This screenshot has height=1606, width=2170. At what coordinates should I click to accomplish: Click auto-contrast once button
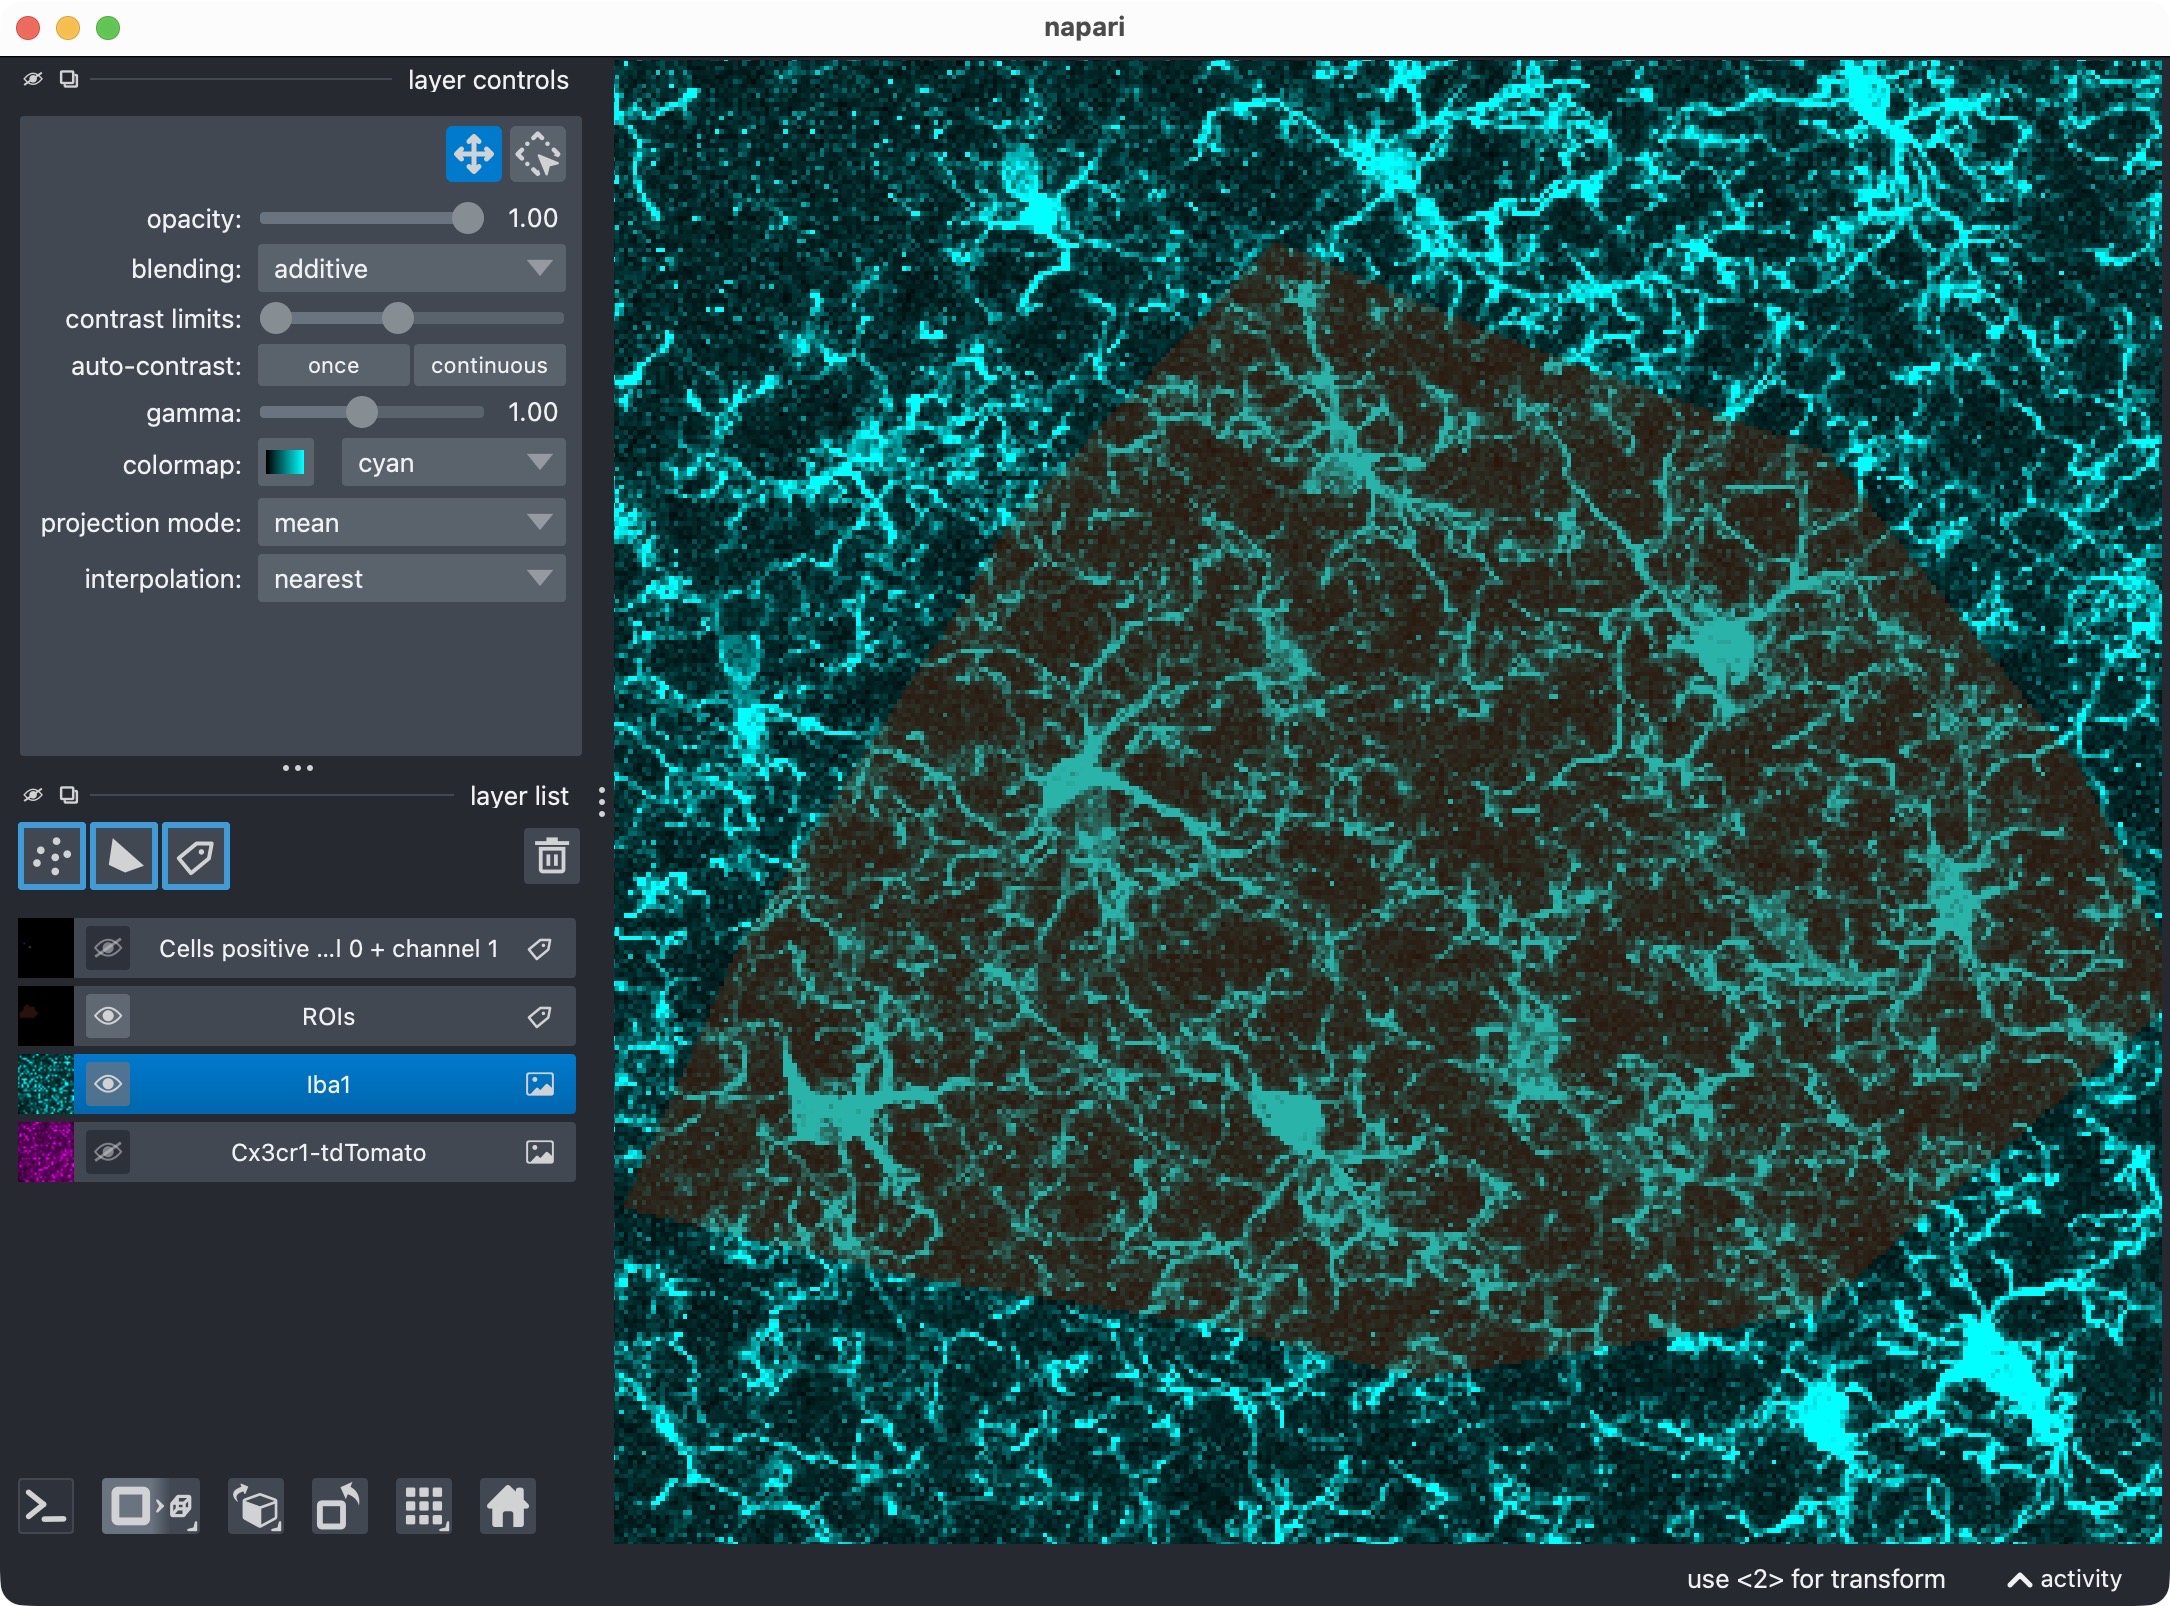point(333,366)
